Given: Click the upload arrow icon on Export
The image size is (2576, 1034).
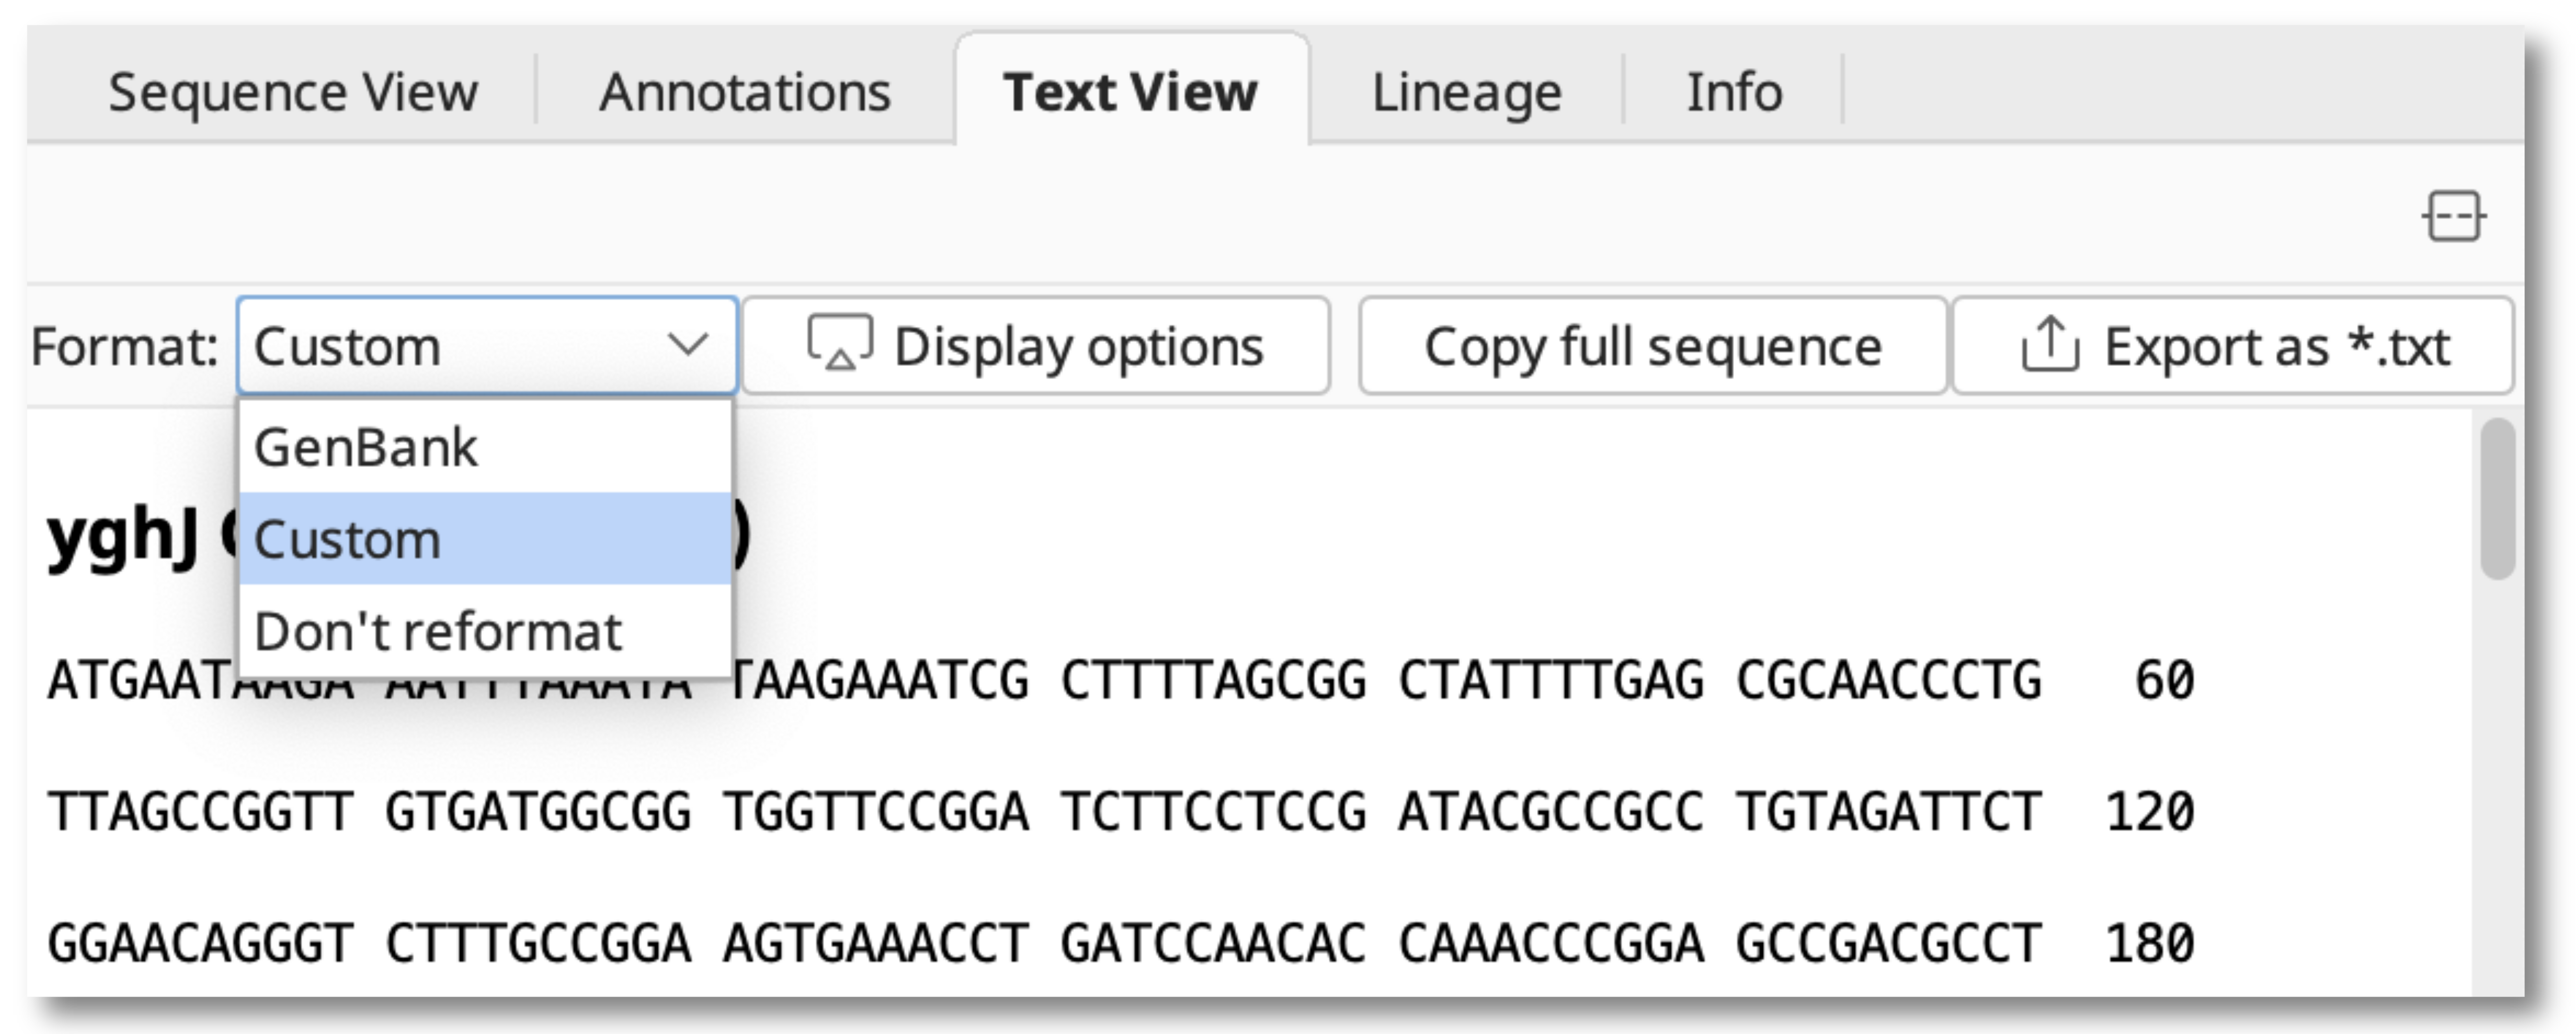Looking at the screenshot, I should pyautogui.click(x=2049, y=345).
